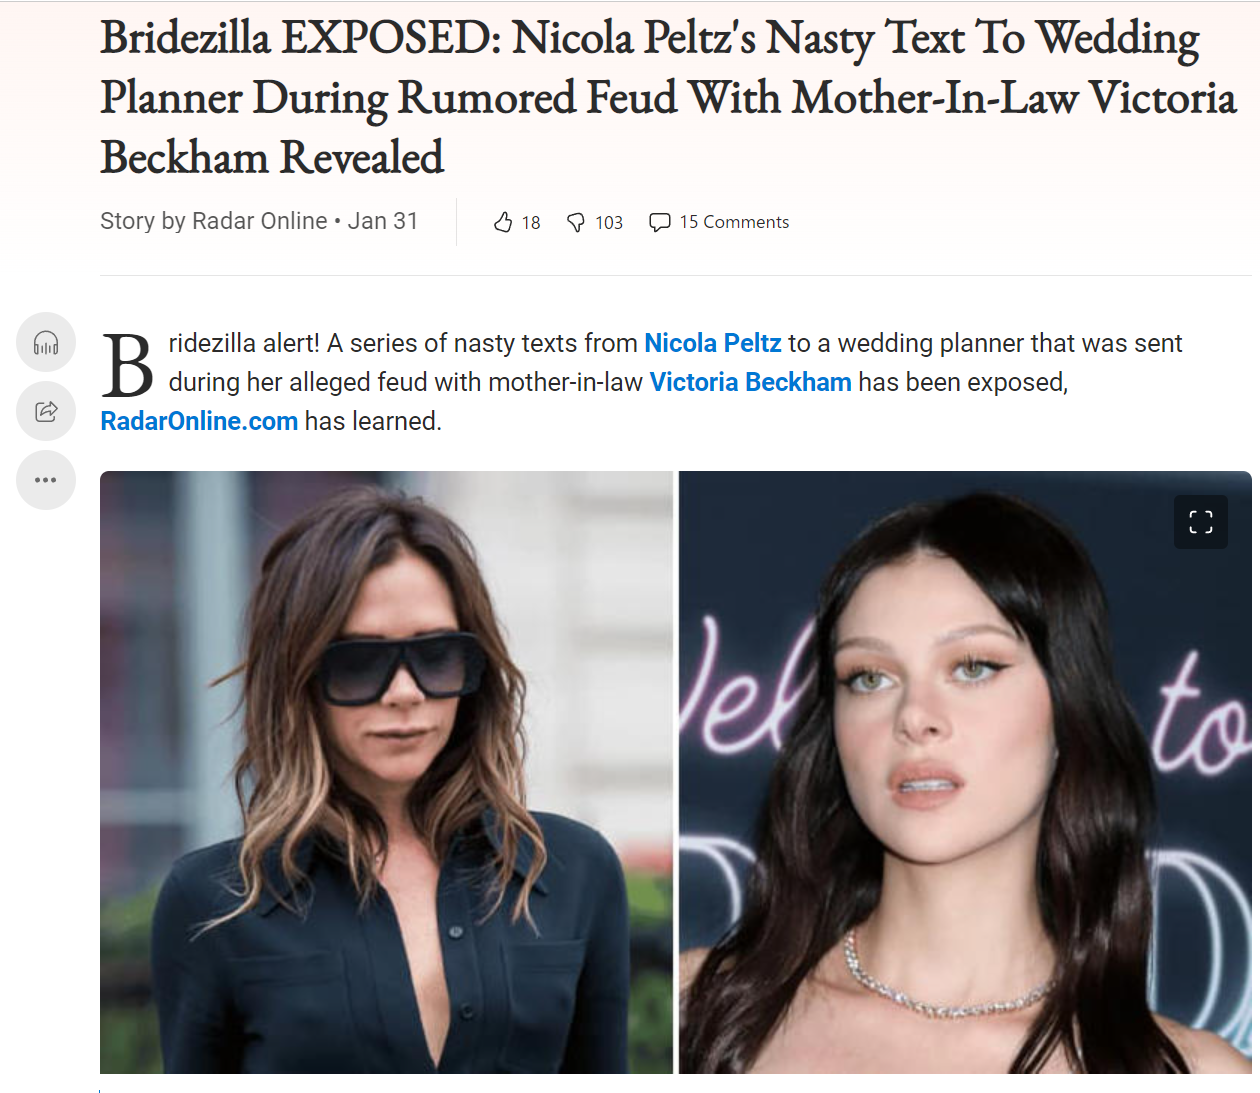Image resolution: width=1260 pixels, height=1093 pixels.
Task: Click the Bridezilla EXPOSED article headline
Action: pyautogui.click(x=668, y=97)
